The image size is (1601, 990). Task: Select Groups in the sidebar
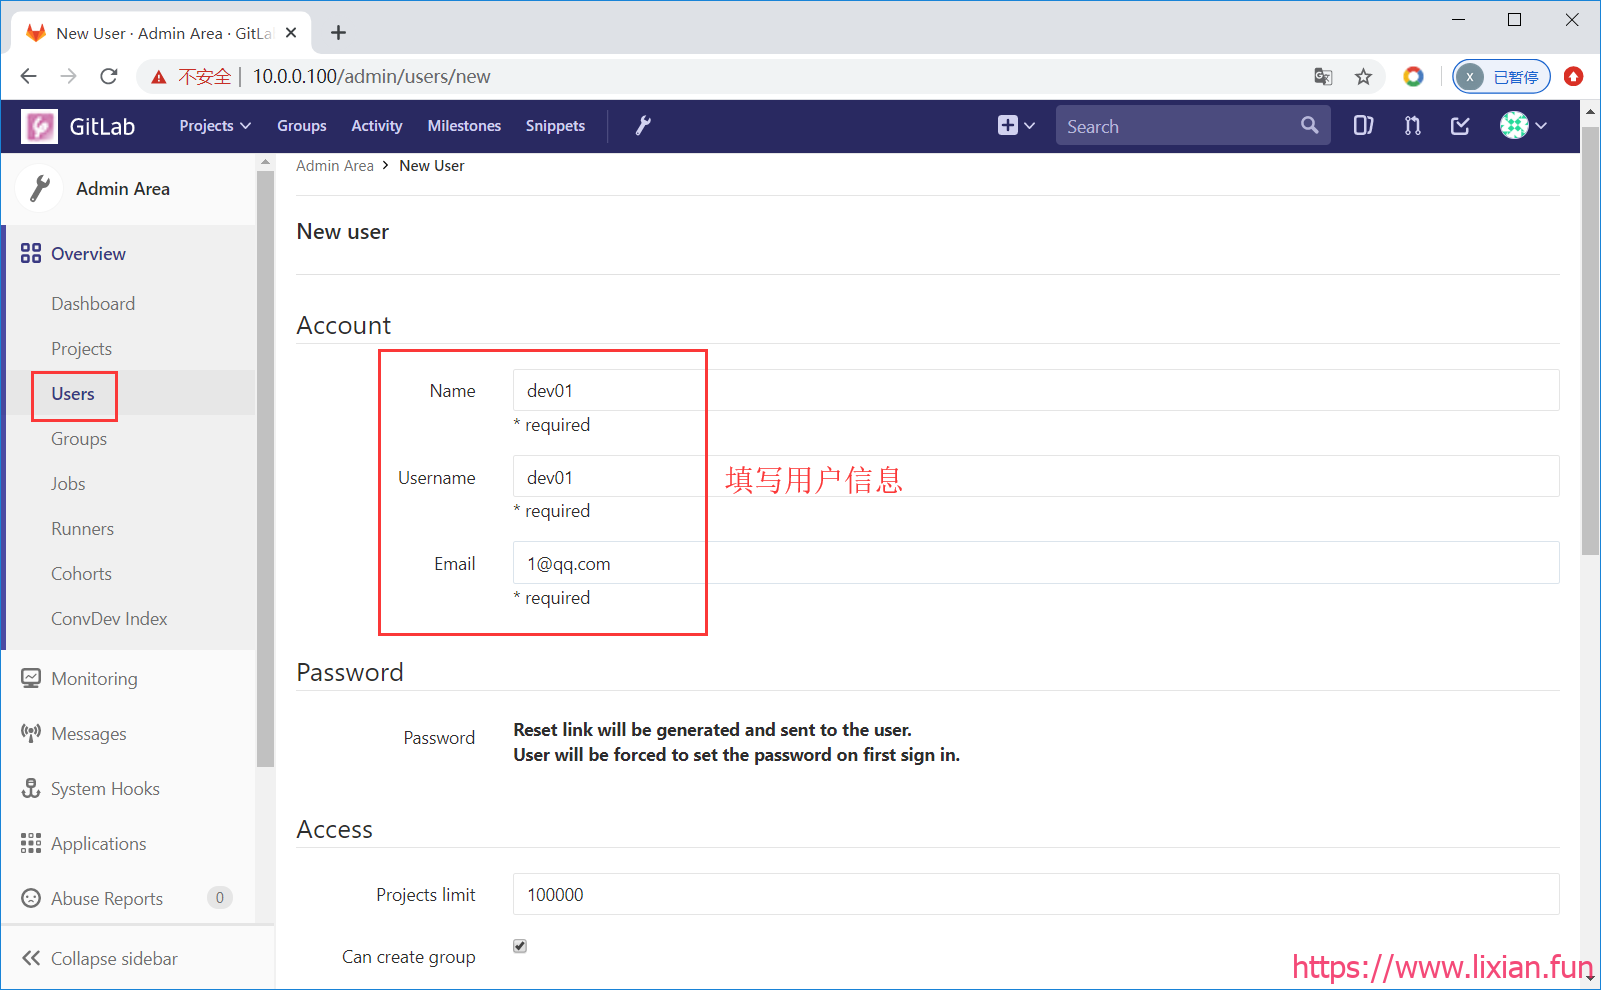coord(79,439)
